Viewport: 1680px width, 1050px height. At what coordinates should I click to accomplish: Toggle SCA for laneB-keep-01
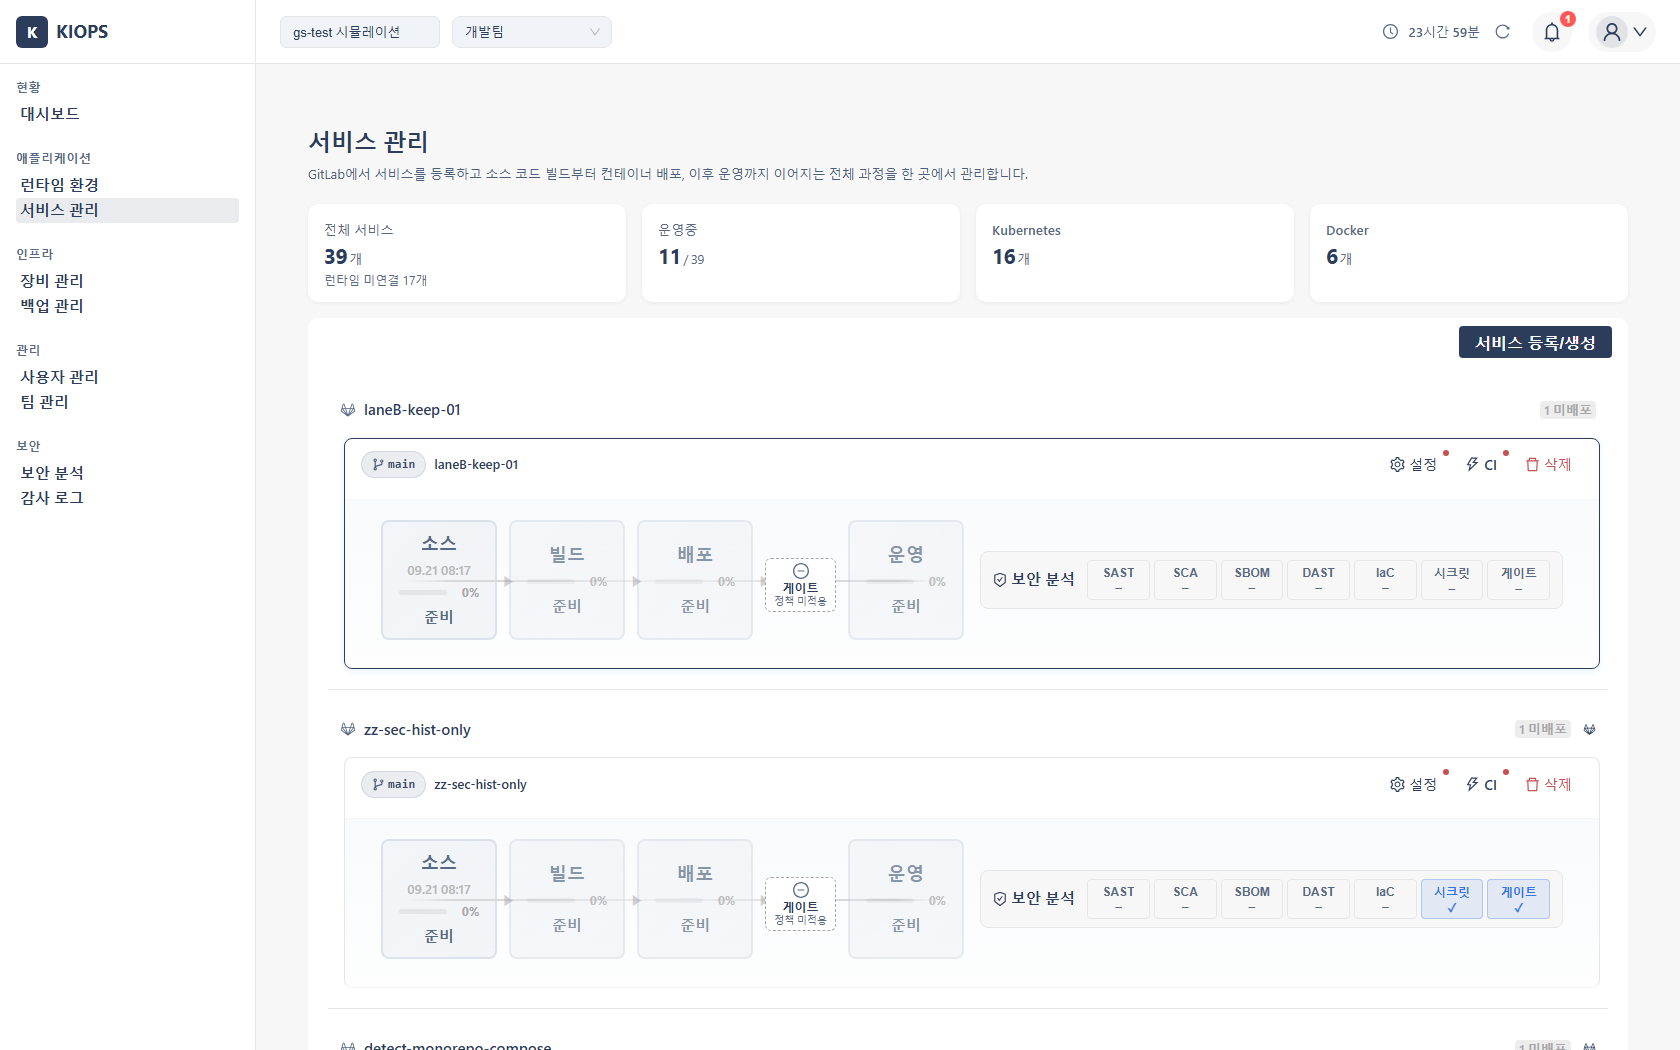(1185, 580)
